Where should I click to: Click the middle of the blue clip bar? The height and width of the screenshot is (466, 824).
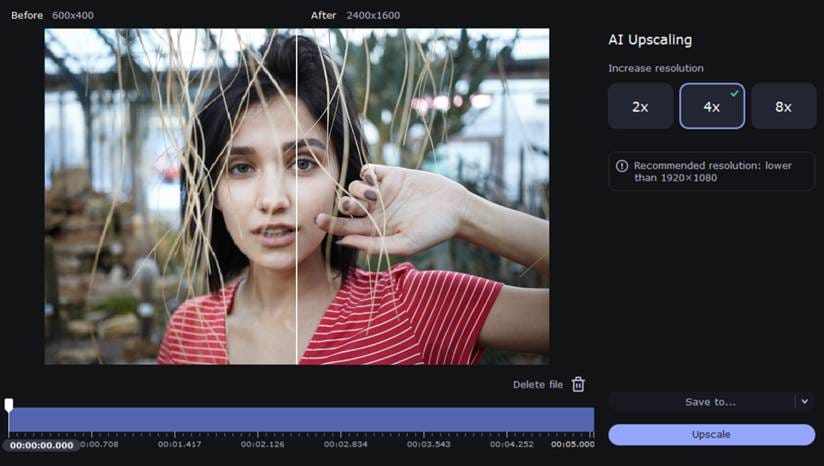(301, 420)
